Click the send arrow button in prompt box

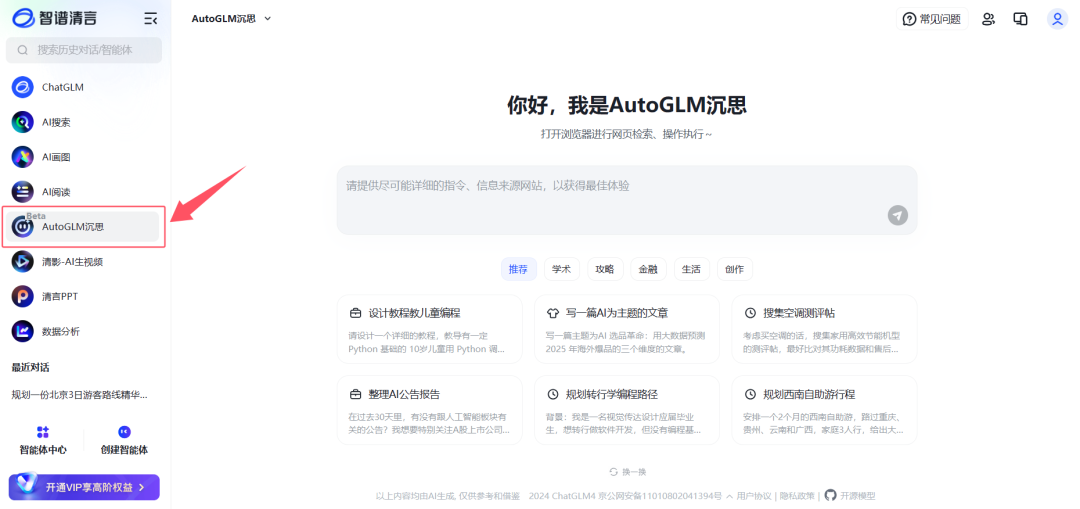(x=897, y=216)
